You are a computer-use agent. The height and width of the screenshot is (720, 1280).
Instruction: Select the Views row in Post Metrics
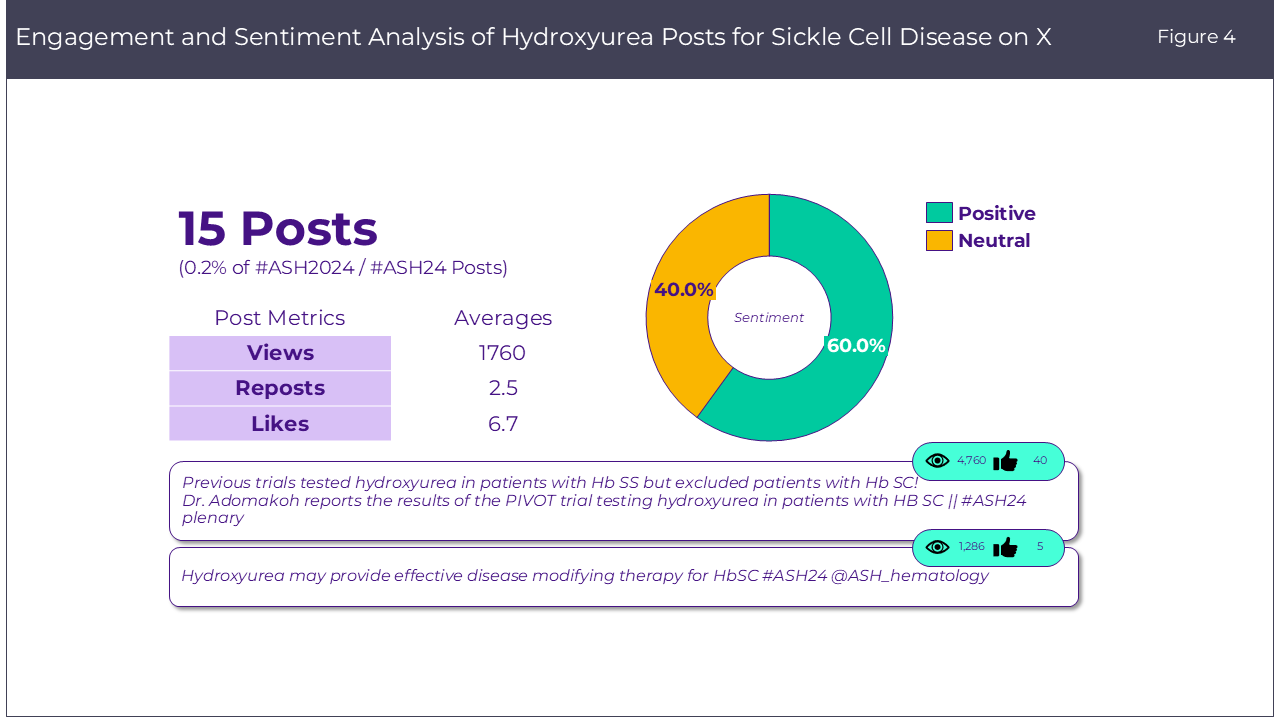tap(280, 353)
